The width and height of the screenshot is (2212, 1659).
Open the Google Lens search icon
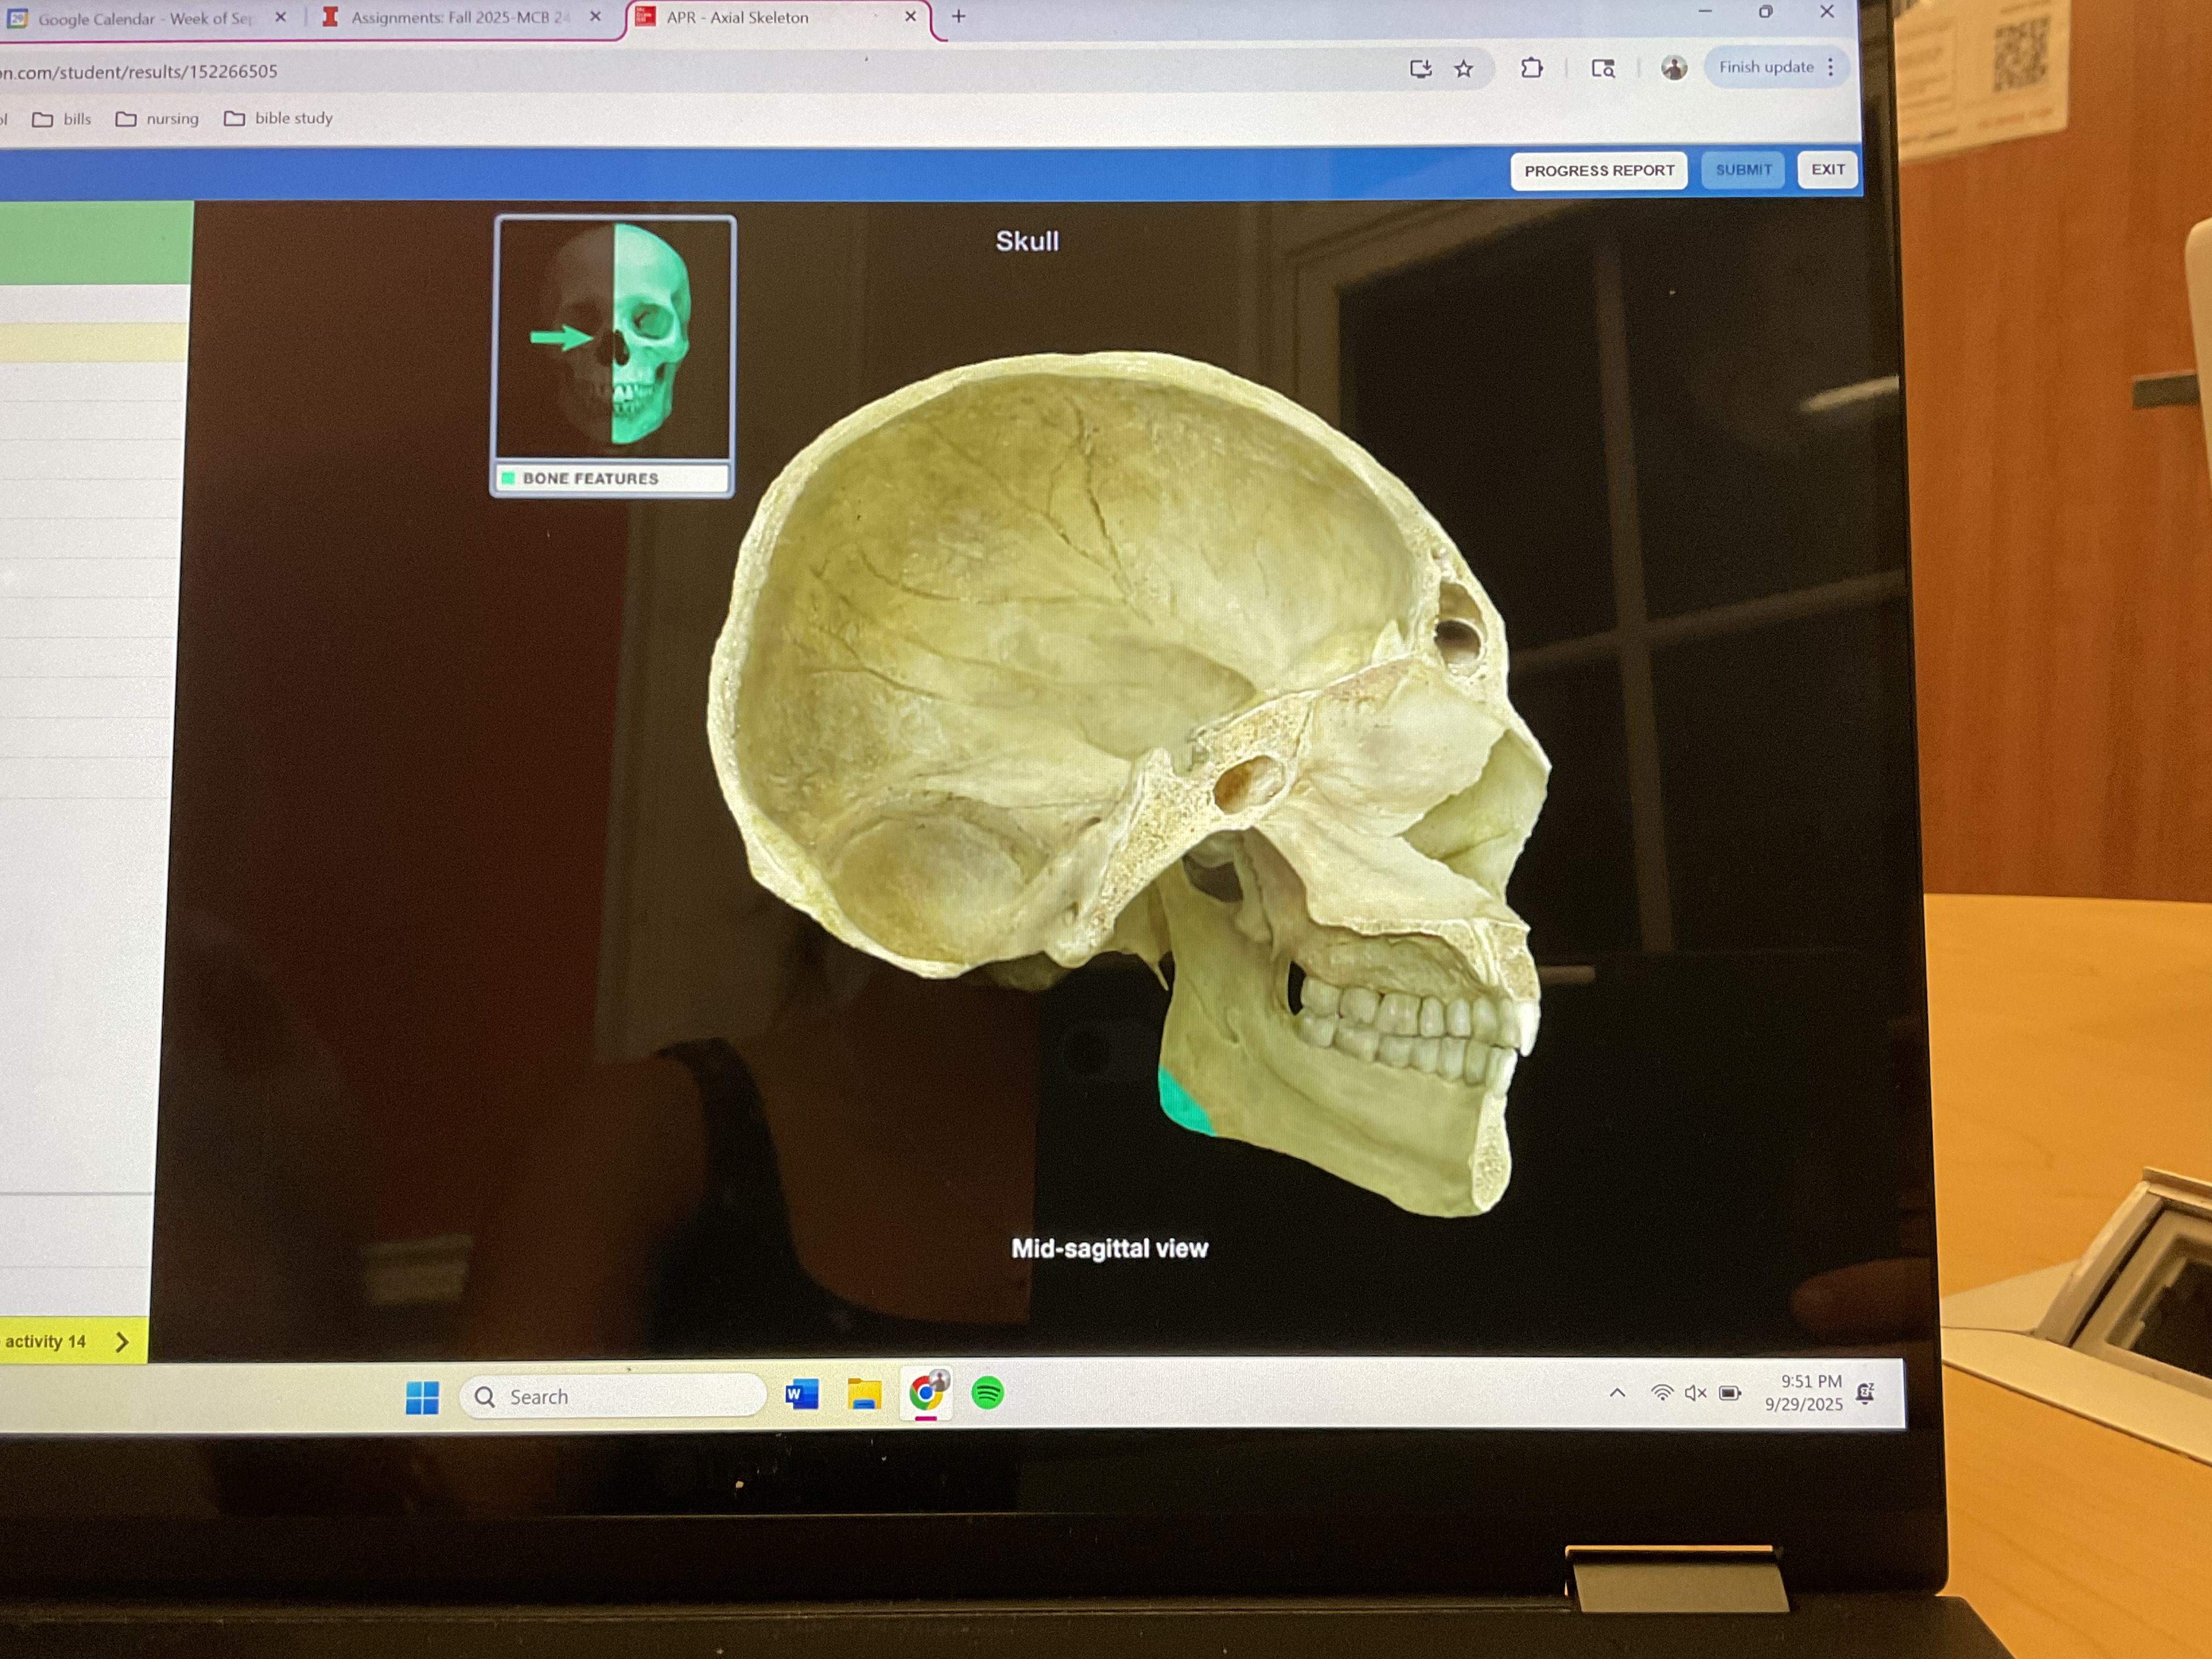[1602, 68]
